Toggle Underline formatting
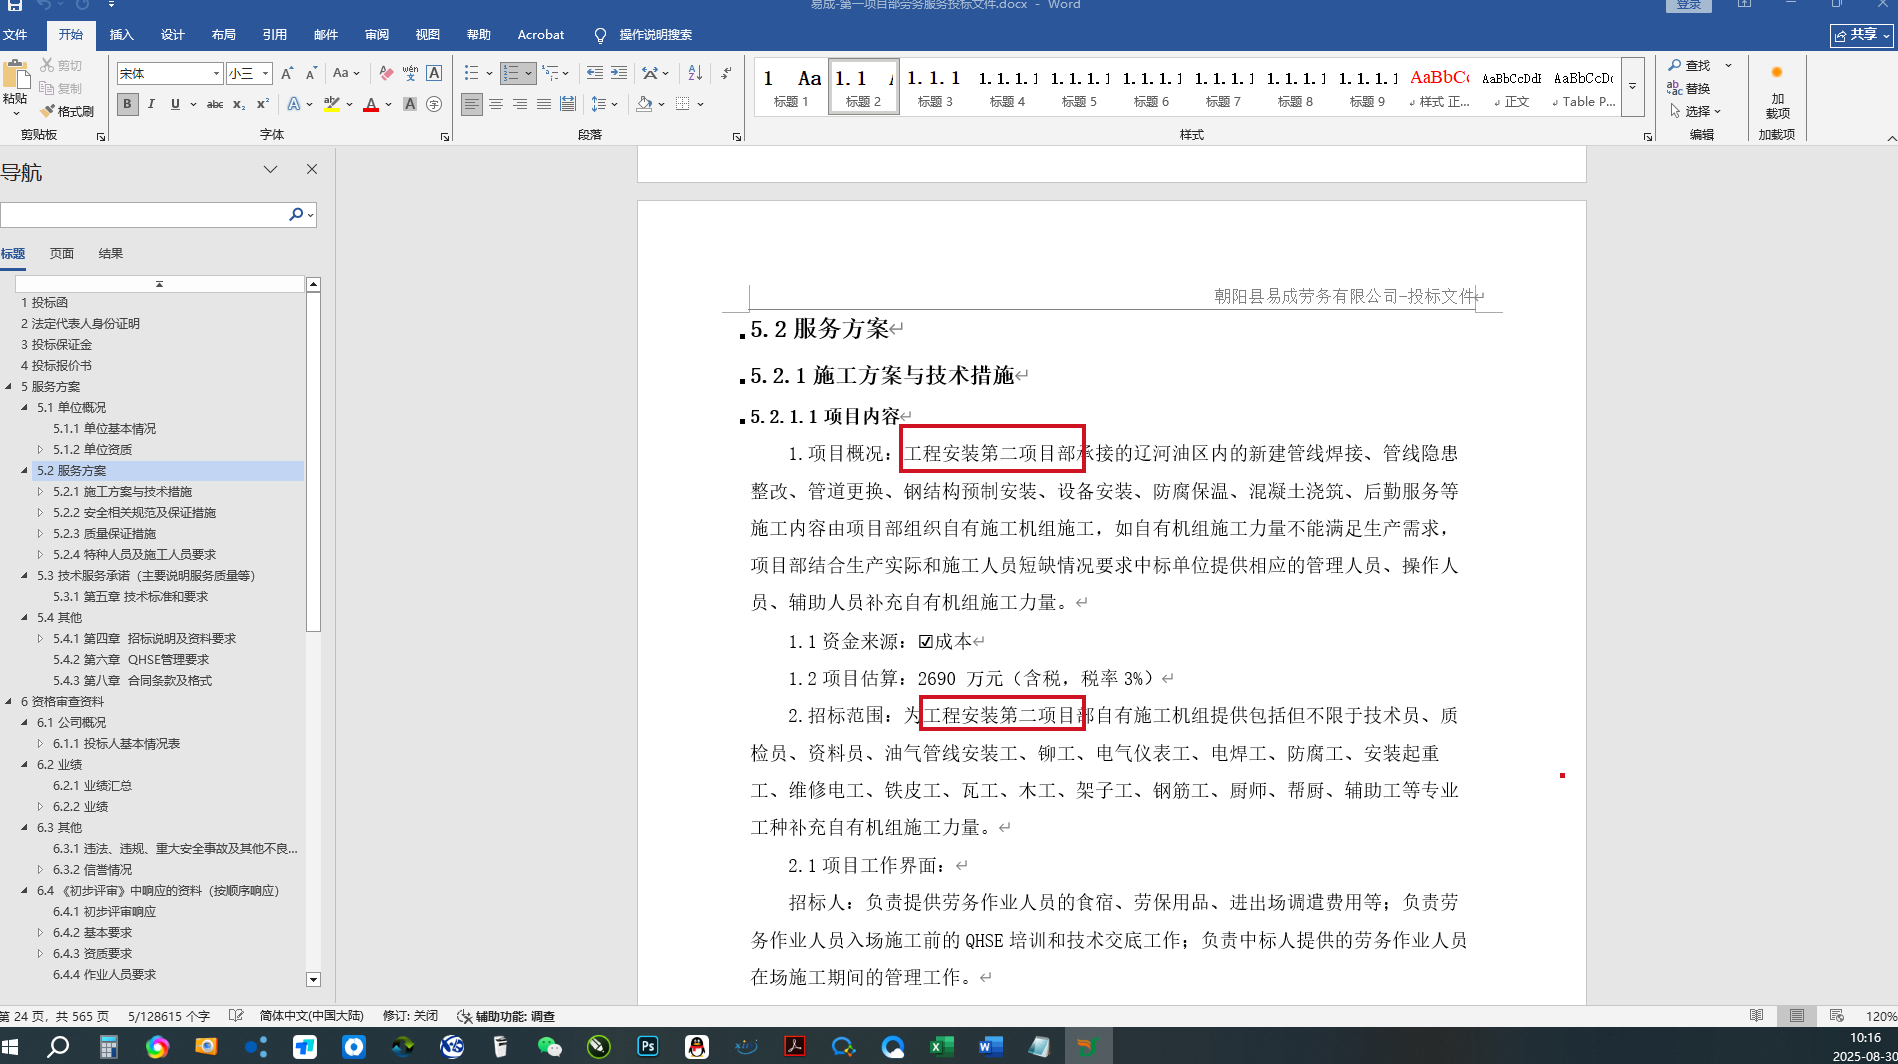This screenshot has height=1064, width=1898. 175,104
